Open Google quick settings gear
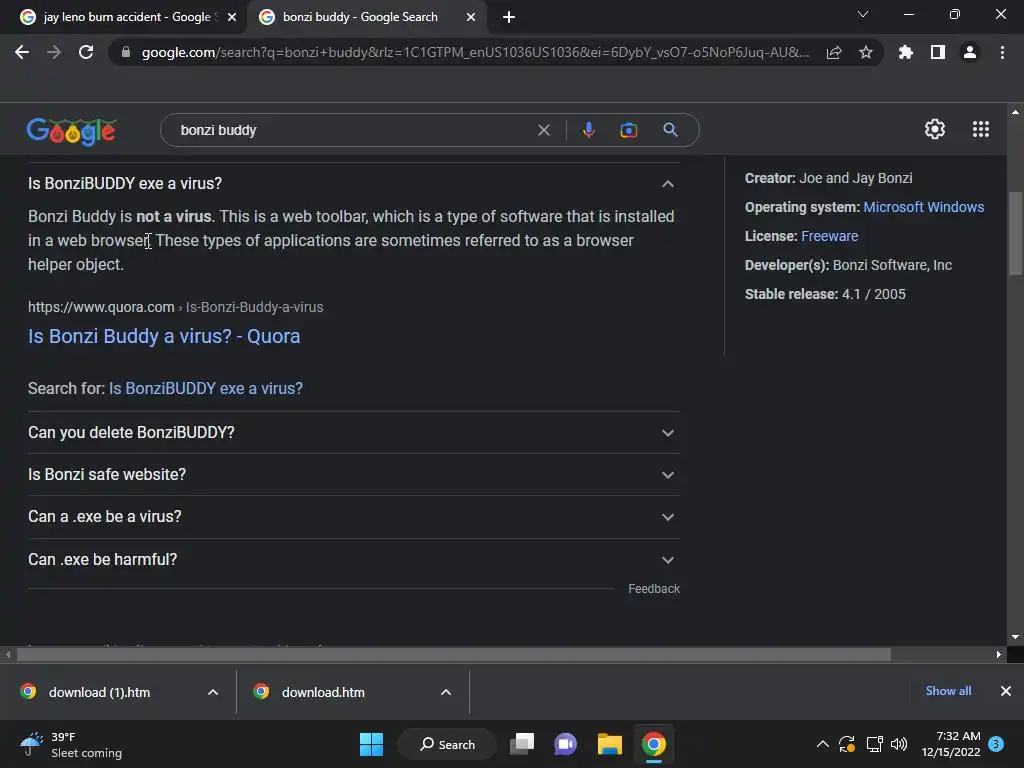The width and height of the screenshot is (1024, 768). [x=935, y=129]
